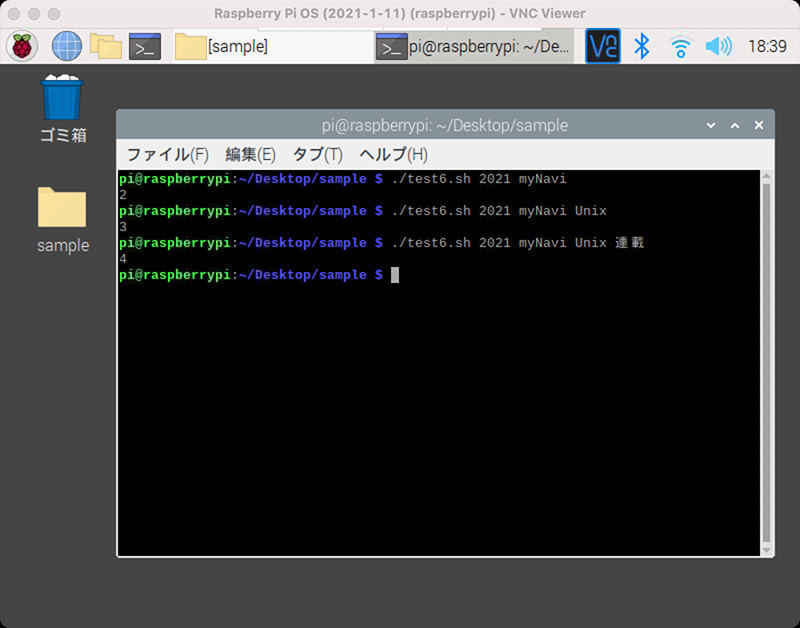The height and width of the screenshot is (628, 800).
Task: Open the Bluetooth tray menu
Action: pos(641,46)
